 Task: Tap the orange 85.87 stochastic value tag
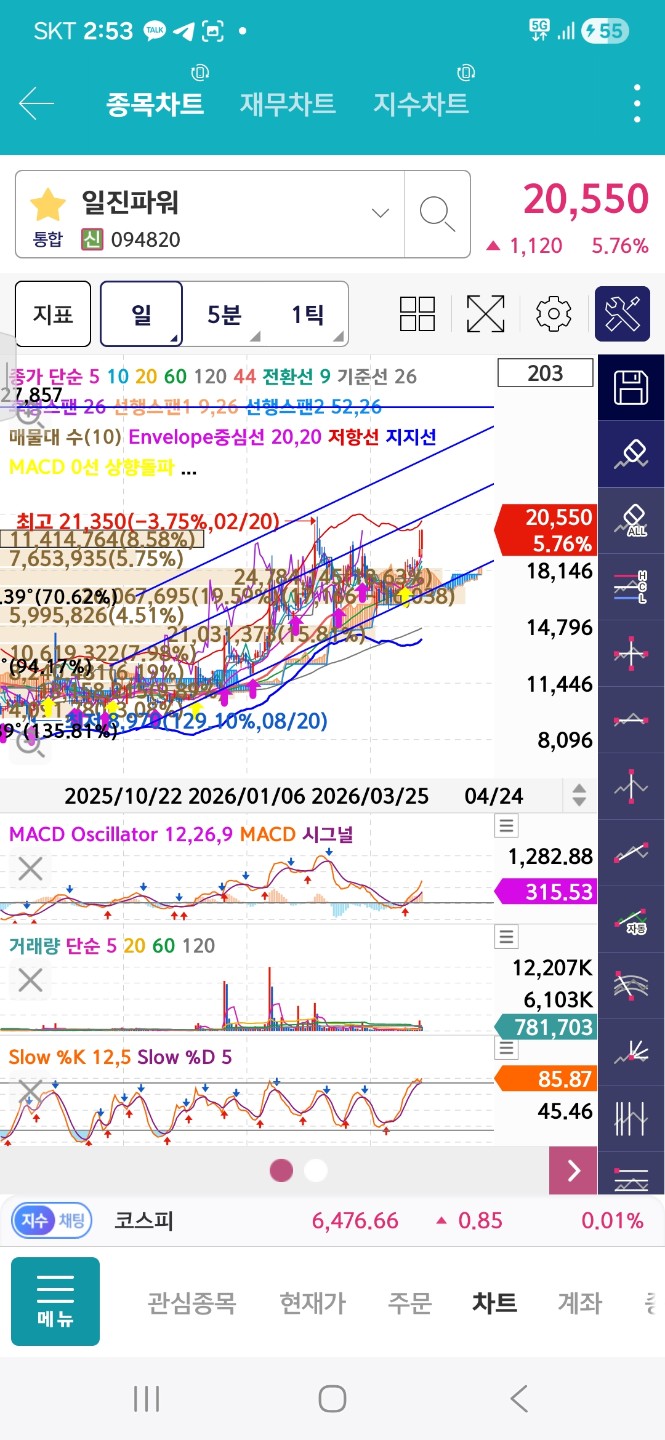(x=546, y=1080)
